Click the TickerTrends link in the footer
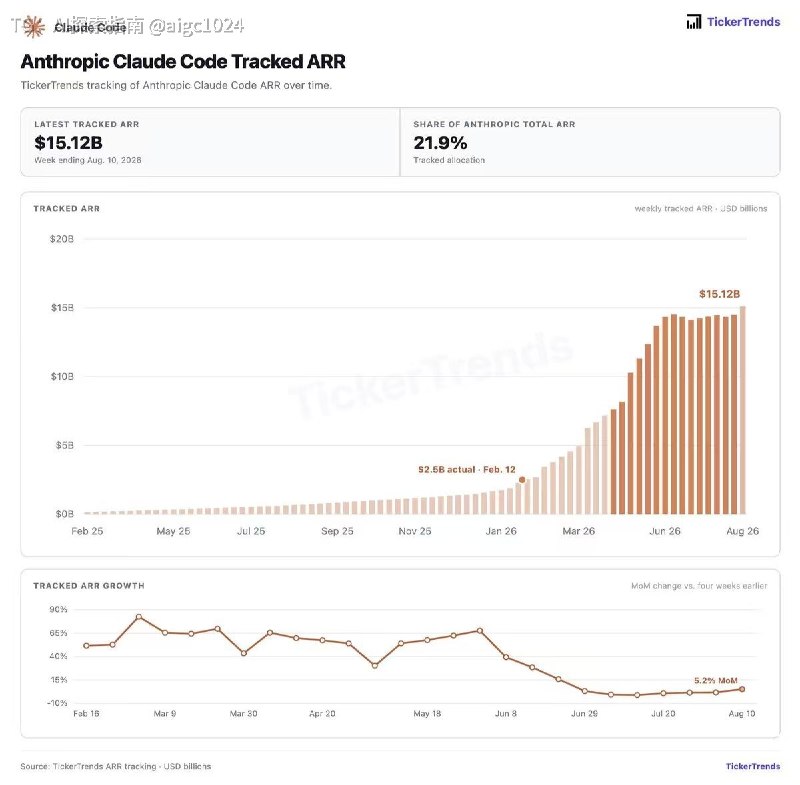The height and width of the screenshot is (785, 800). [753, 766]
